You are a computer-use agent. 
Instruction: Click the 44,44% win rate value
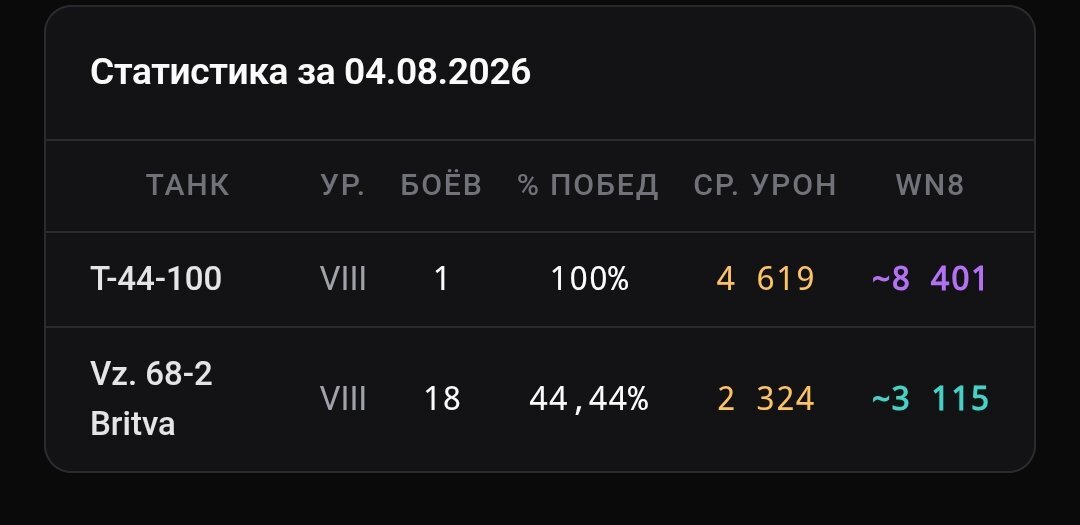point(589,399)
